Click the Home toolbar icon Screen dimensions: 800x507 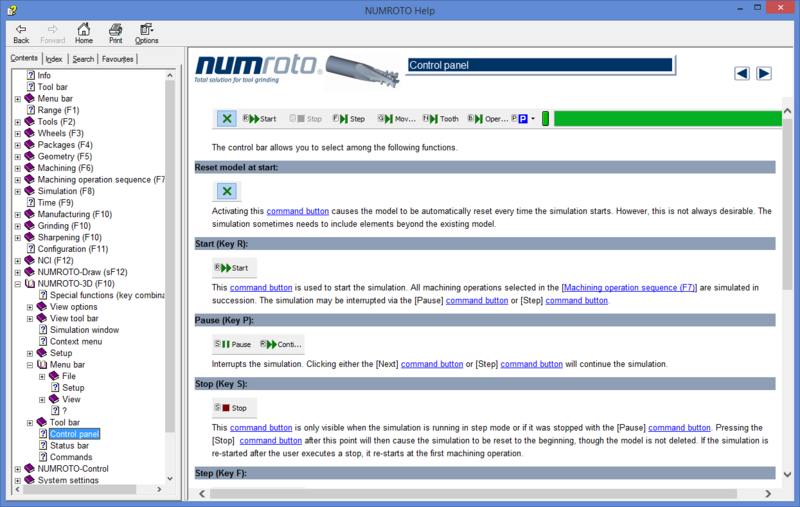[x=84, y=33]
